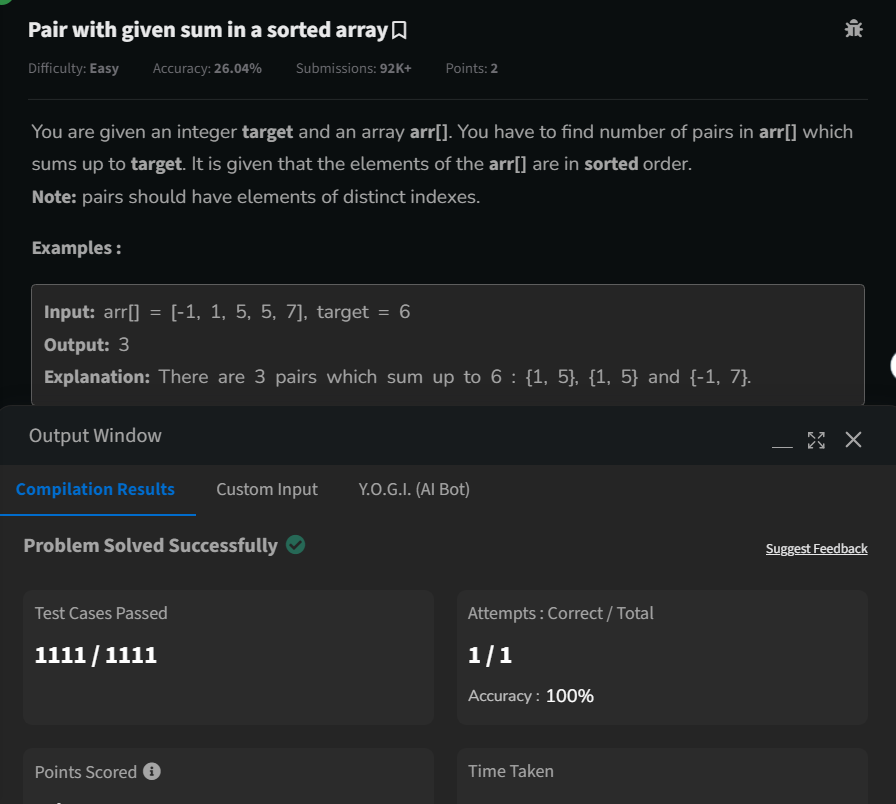Click the fullscreen arrows in Output Window header
The image size is (896, 804).
click(x=816, y=439)
